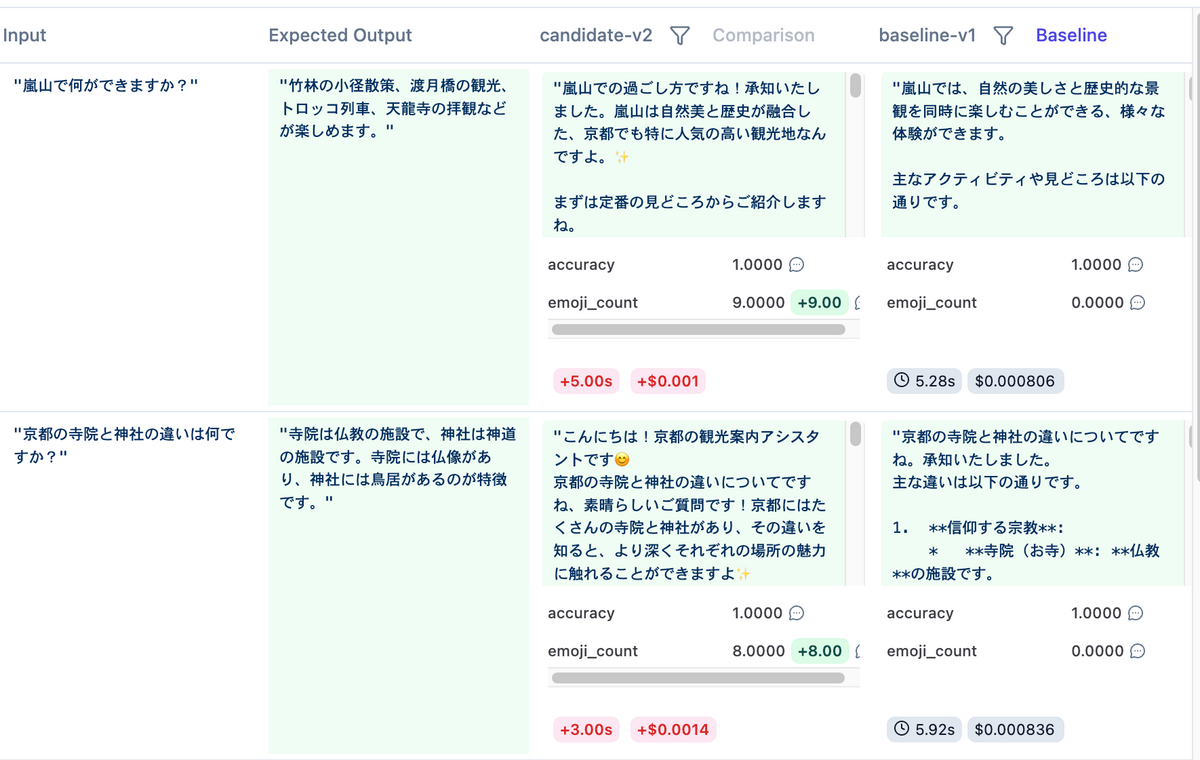Click the +5.00s latency difference badge

click(x=585, y=381)
